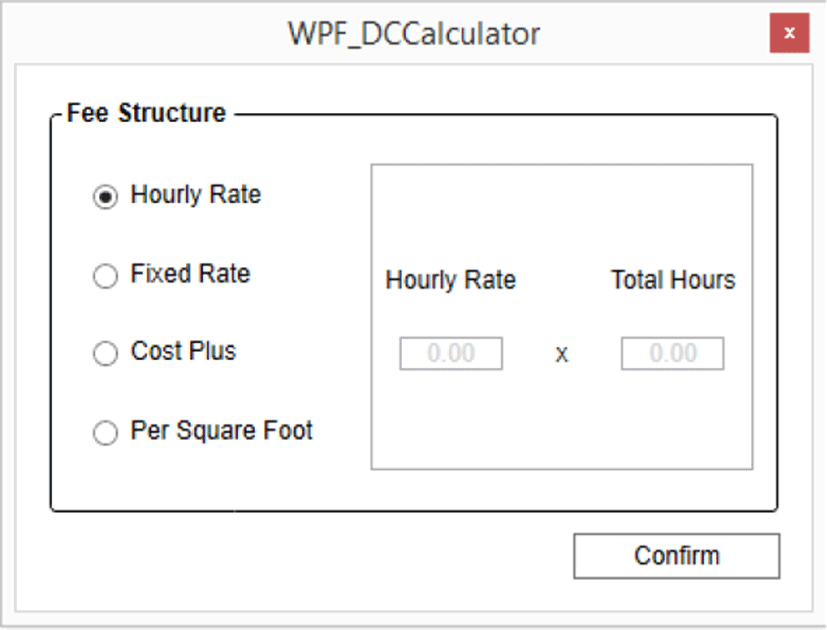827x630 pixels.
Task: Focus the Total Hours input field
Action: [x=672, y=354]
